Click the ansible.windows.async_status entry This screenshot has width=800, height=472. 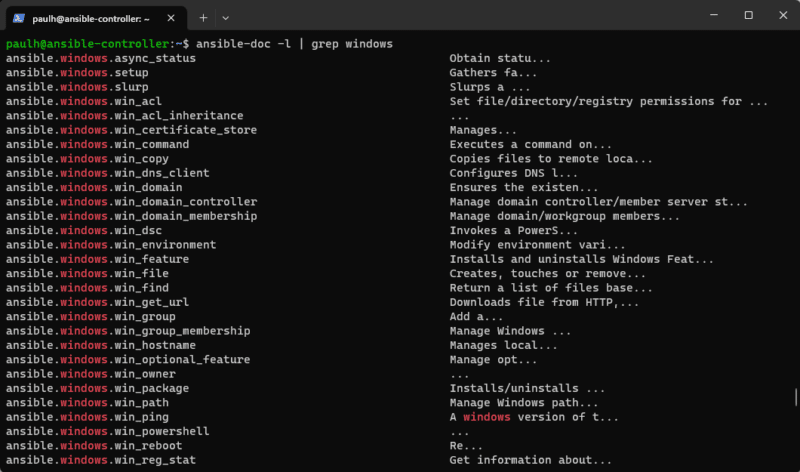point(101,58)
